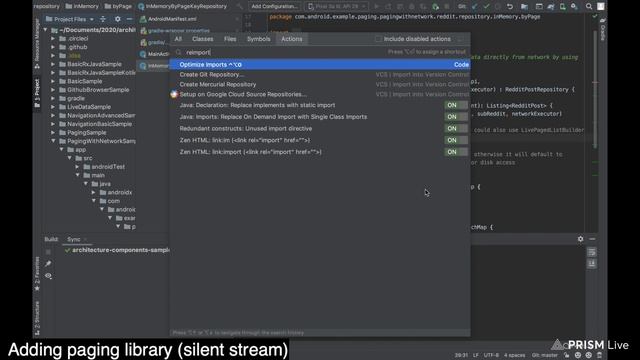
Task: Expand the BasicRxJavaSample folder
Action: [53, 64]
